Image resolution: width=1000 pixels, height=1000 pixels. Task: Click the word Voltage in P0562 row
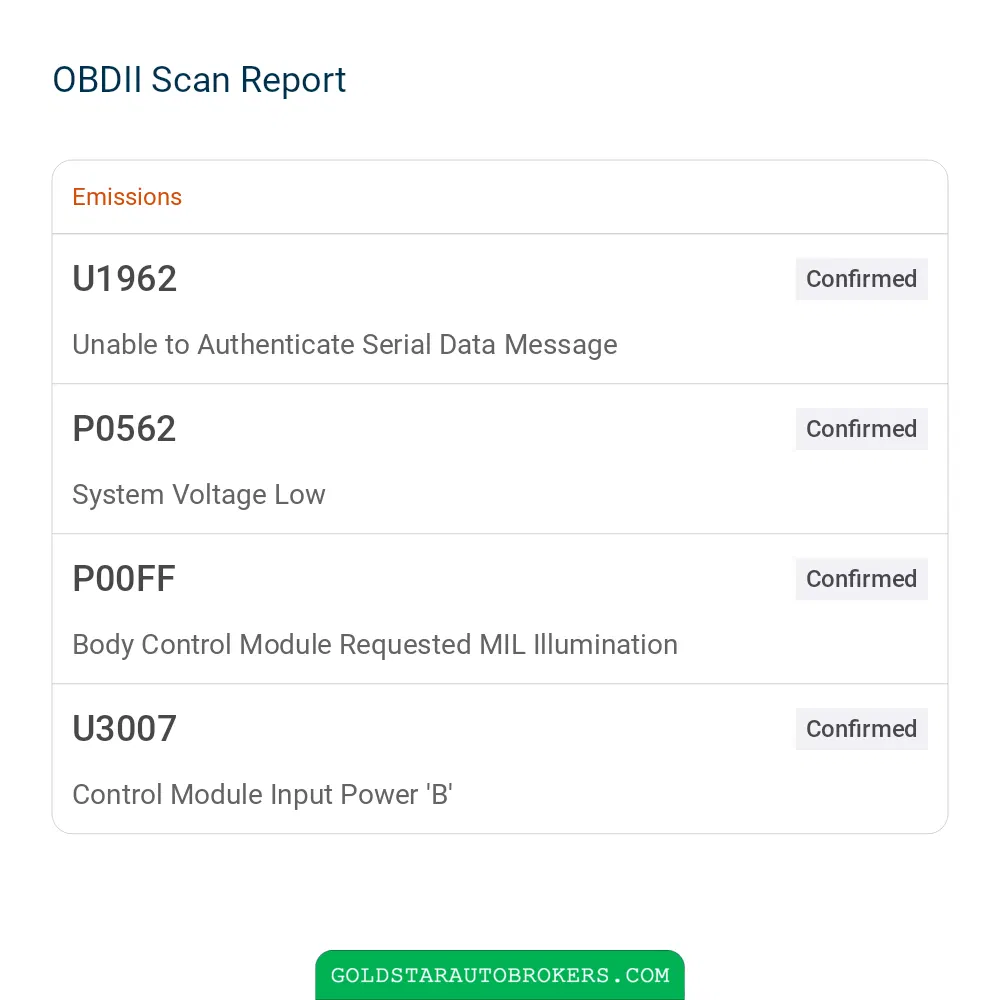219,495
